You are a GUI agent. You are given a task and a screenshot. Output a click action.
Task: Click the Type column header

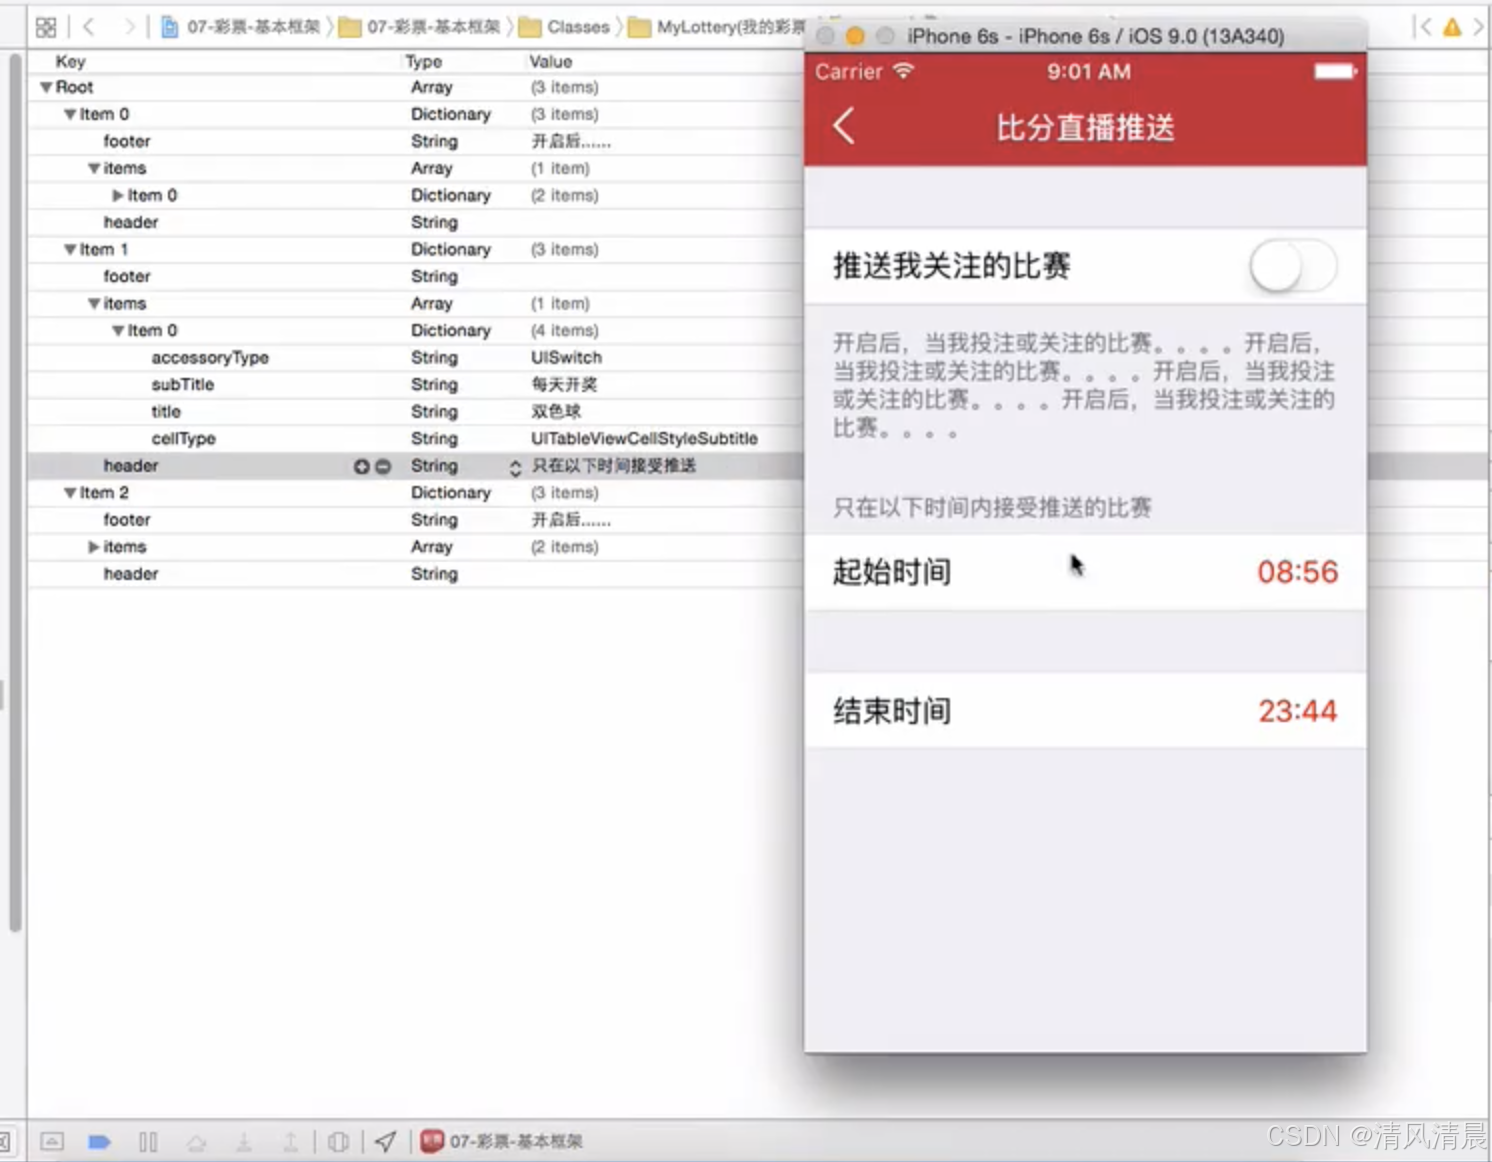[x=424, y=61]
